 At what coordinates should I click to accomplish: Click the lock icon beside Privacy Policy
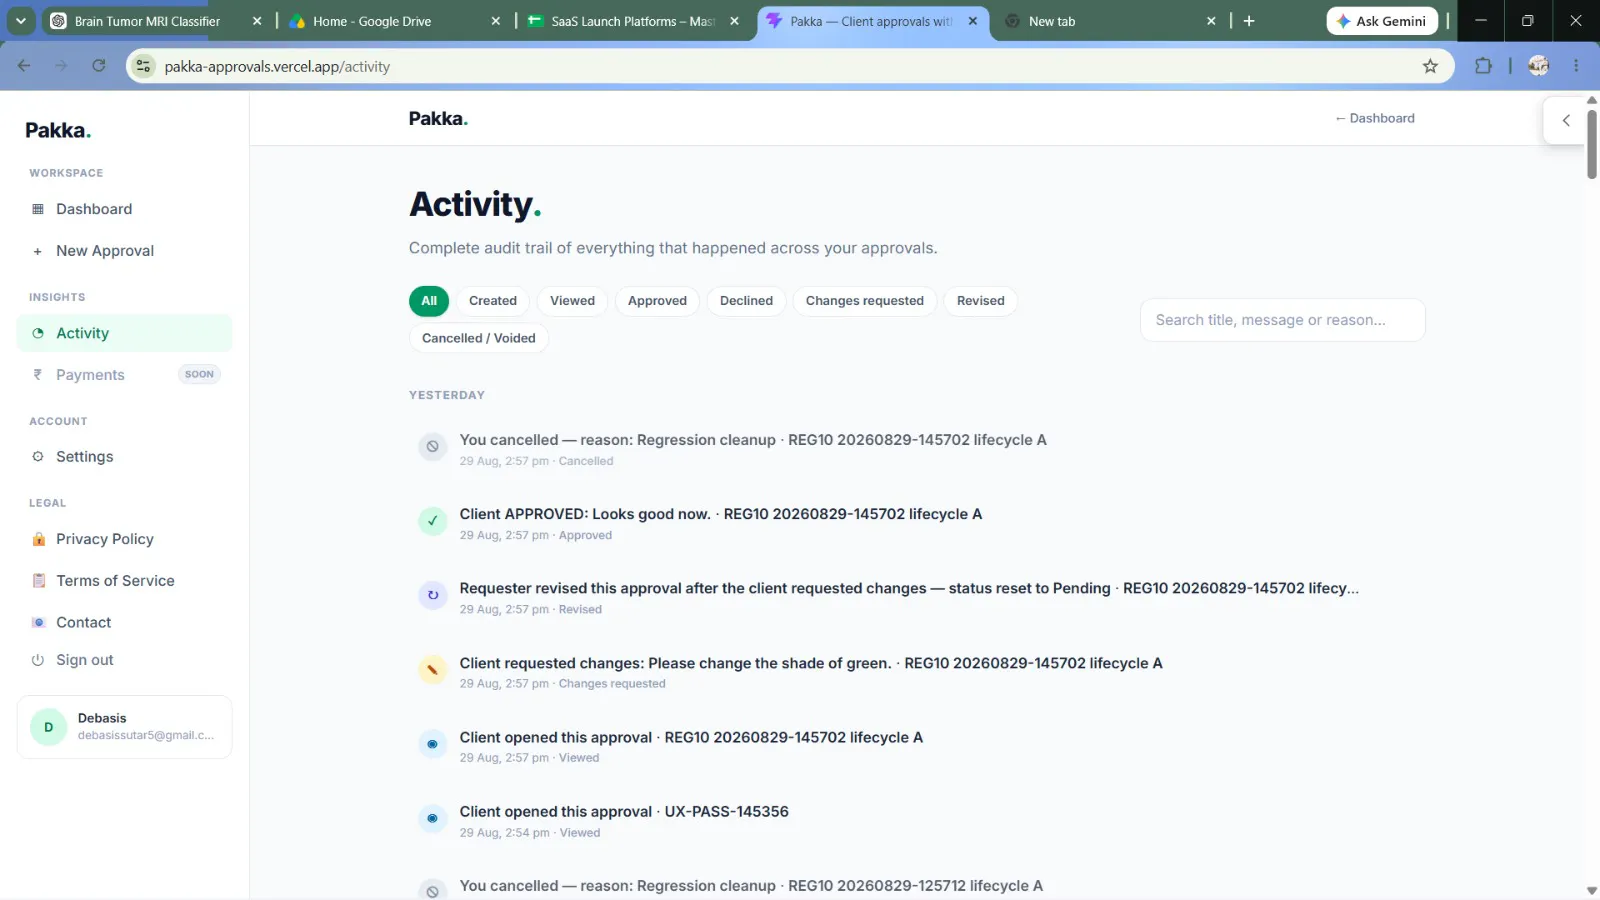(x=39, y=539)
